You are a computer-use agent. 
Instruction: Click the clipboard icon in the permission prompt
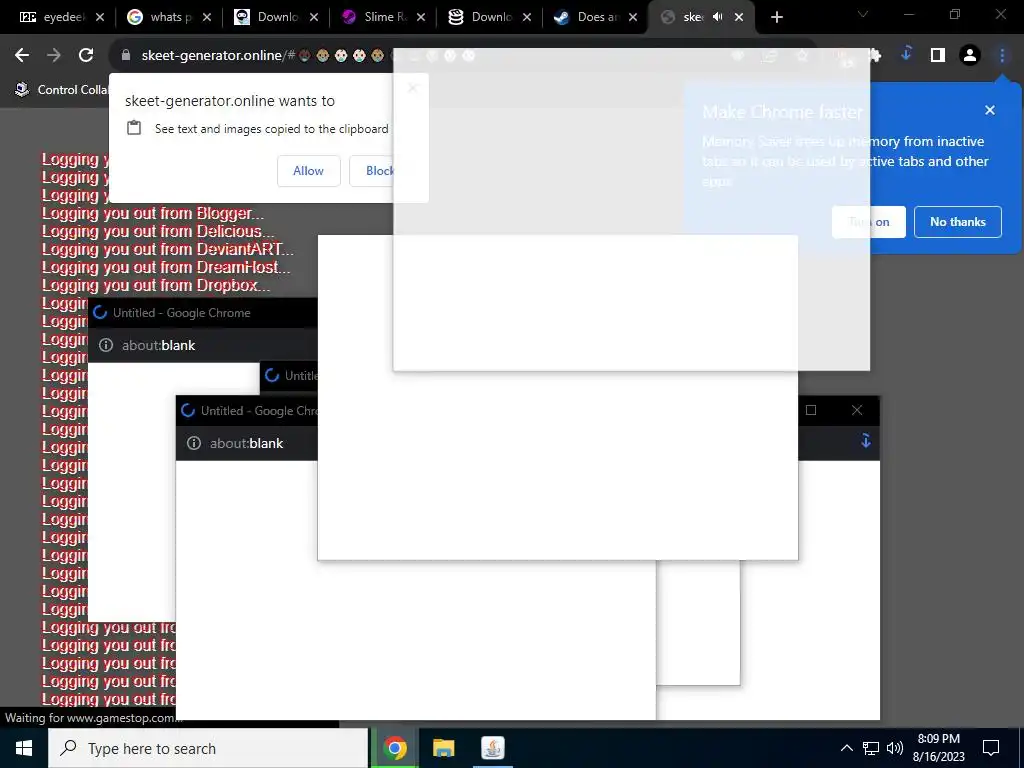point(134,128)
